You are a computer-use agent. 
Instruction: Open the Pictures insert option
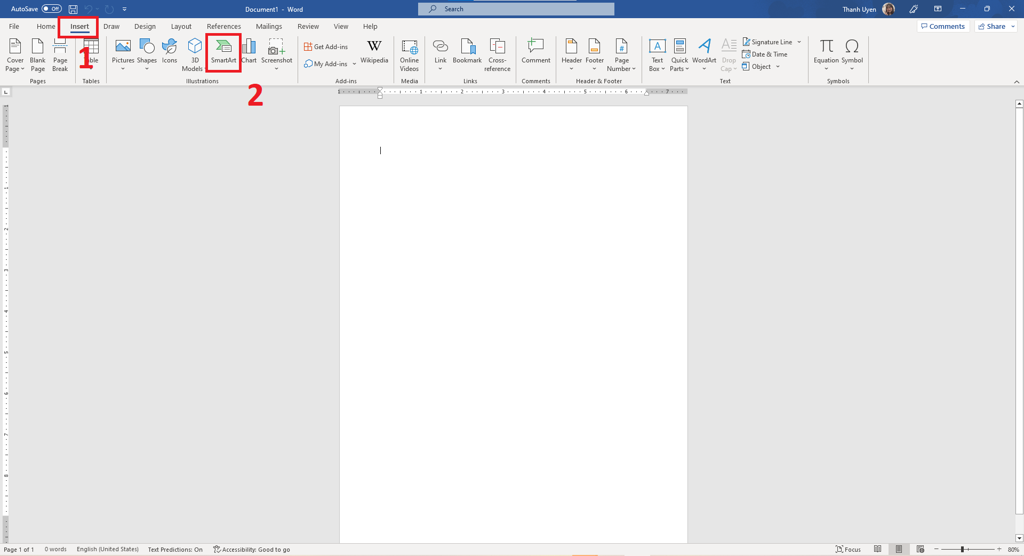click(123, 54)
